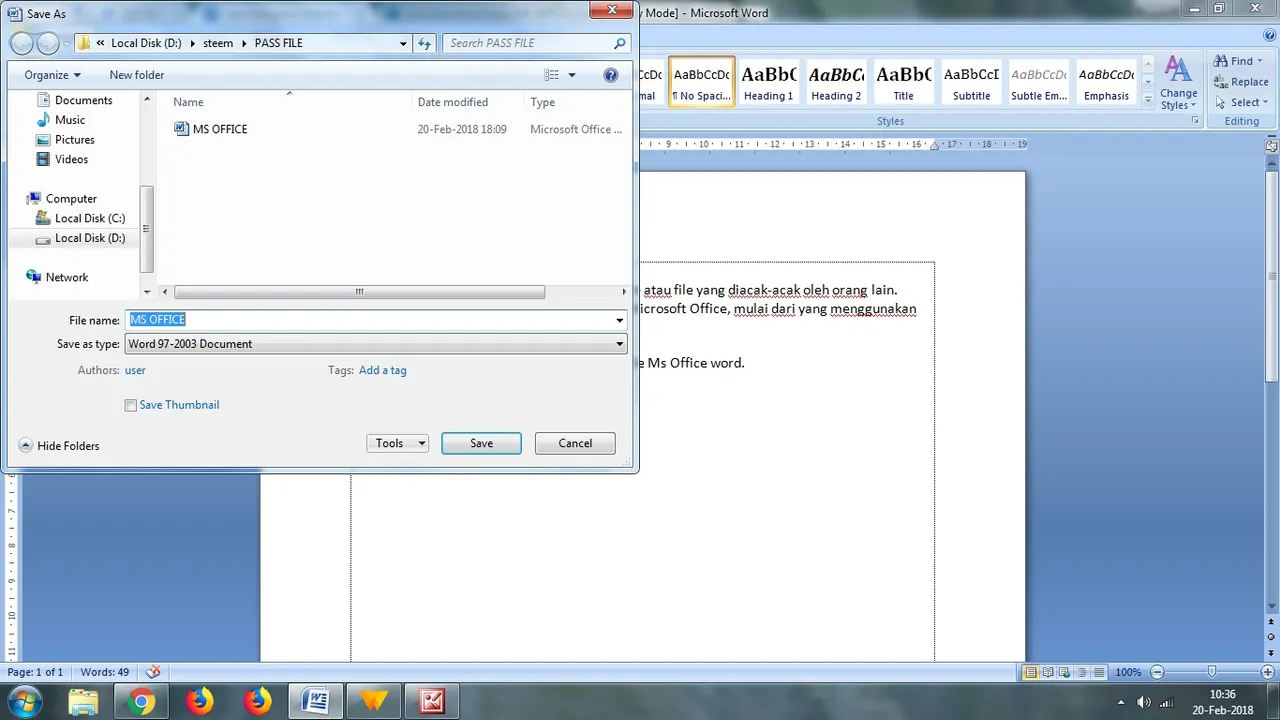Screen dimensions: 1280x720
Task: Click the Change your view icon
Action: (552, 75)
